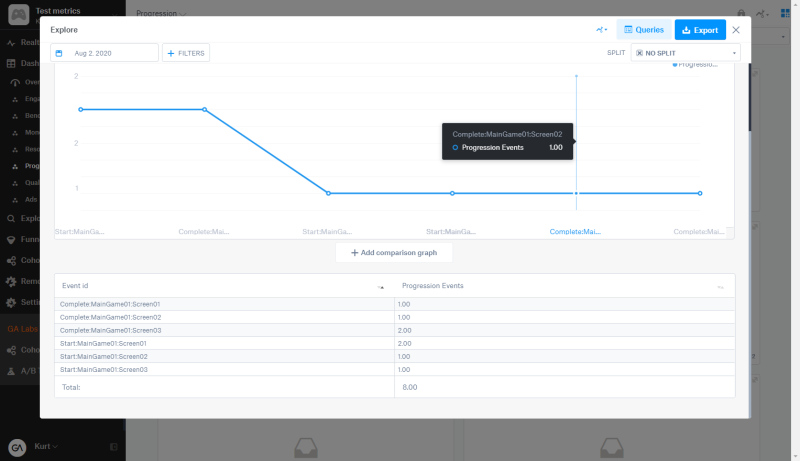The image size is (800, 461).
Task: Click the 2.00 value for Complete:MainGame01:Screen03
Action: click(x=405, y=330)
